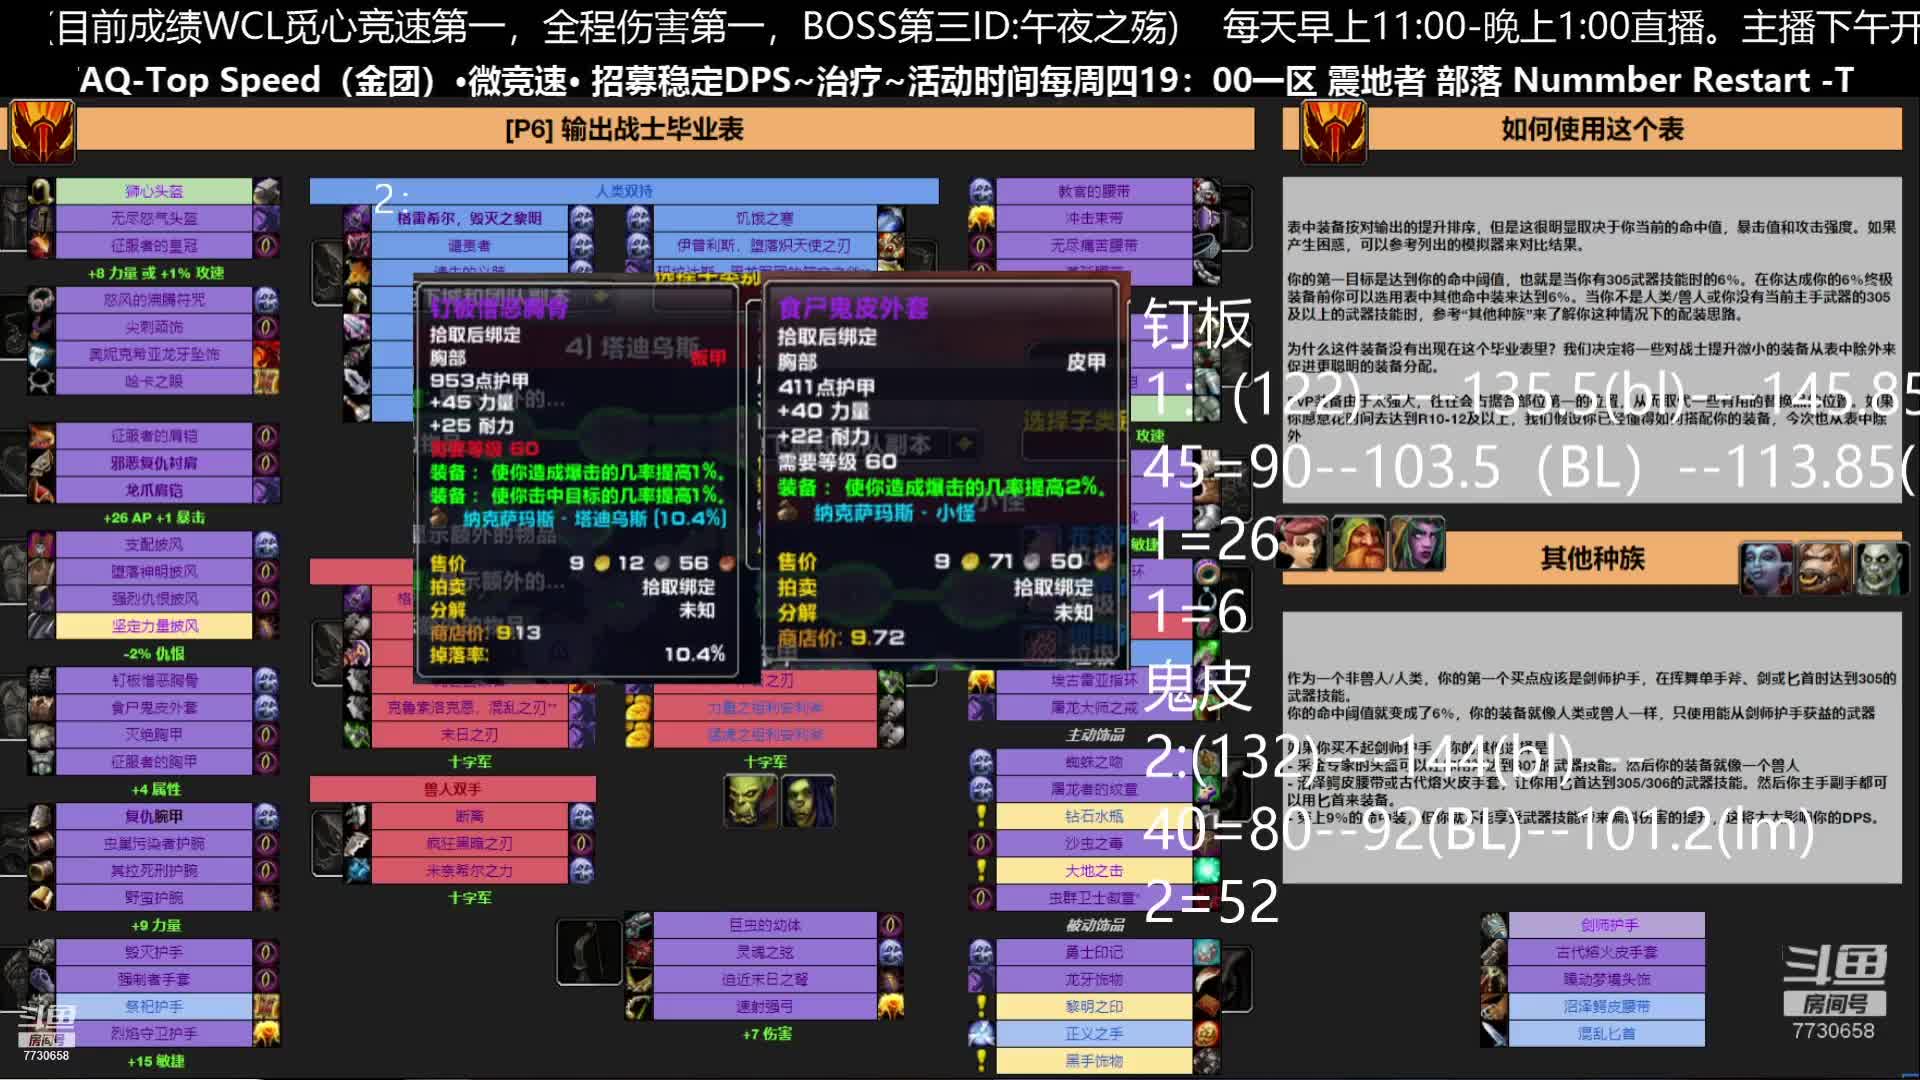
Task: Select the 灭绝胸甲 row
Action: 154,735
